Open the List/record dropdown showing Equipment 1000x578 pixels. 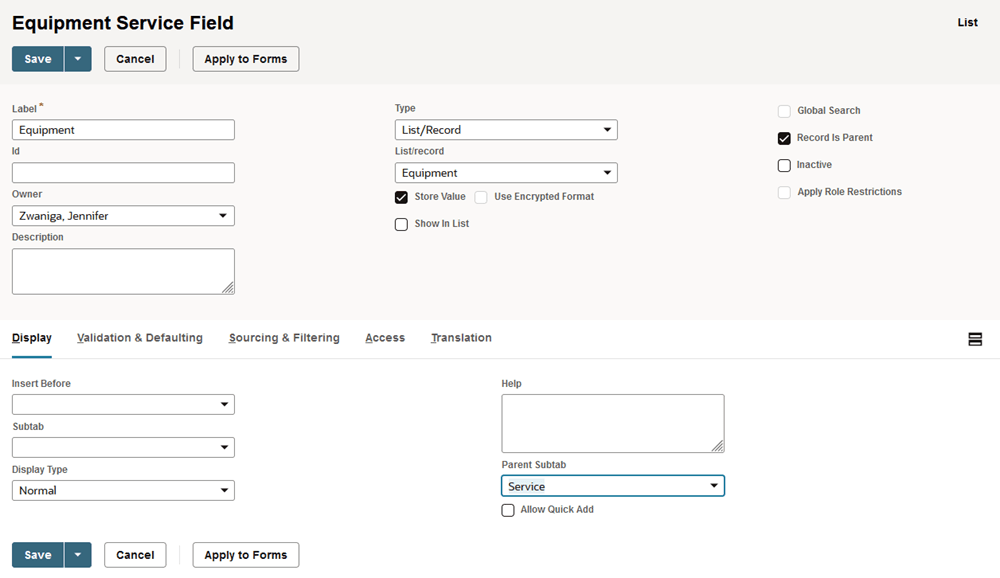[x=506, y=173]
